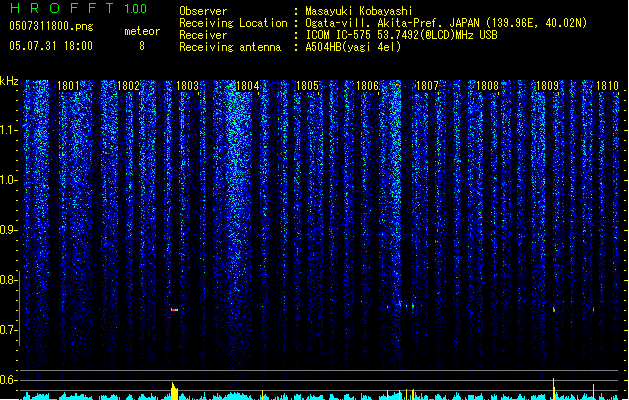Click the 1808 time marker

pos(487,86)
